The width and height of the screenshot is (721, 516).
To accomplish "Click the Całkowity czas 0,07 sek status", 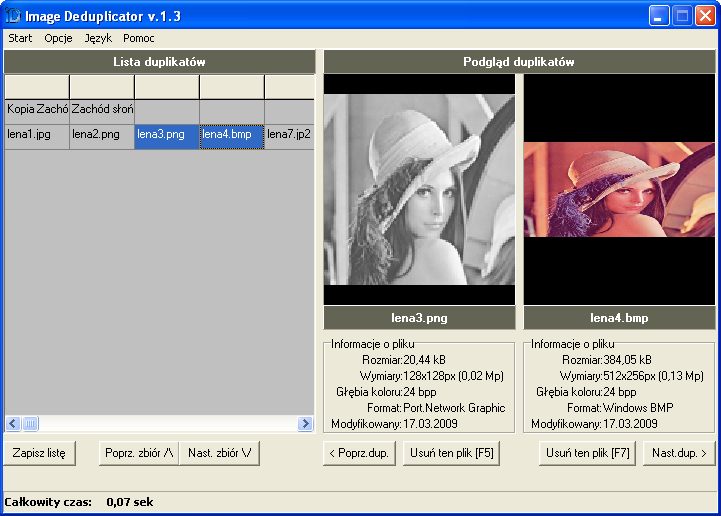I will click(79, 502).
